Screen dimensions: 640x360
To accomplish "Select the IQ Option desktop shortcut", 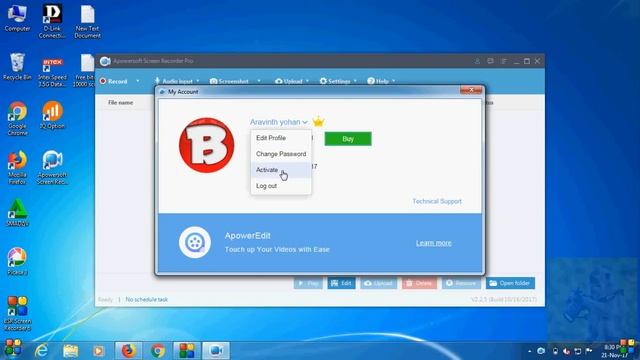I will pos(52,115).
